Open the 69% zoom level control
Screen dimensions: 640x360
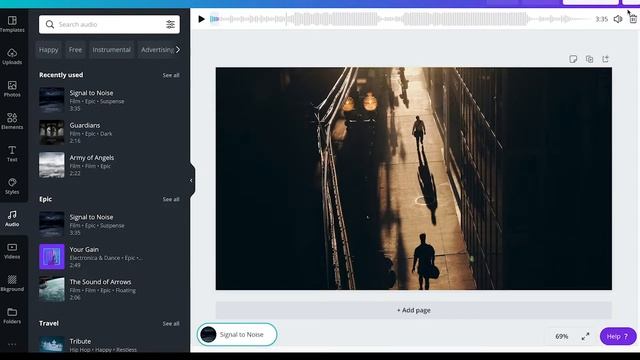coord(562,336)
